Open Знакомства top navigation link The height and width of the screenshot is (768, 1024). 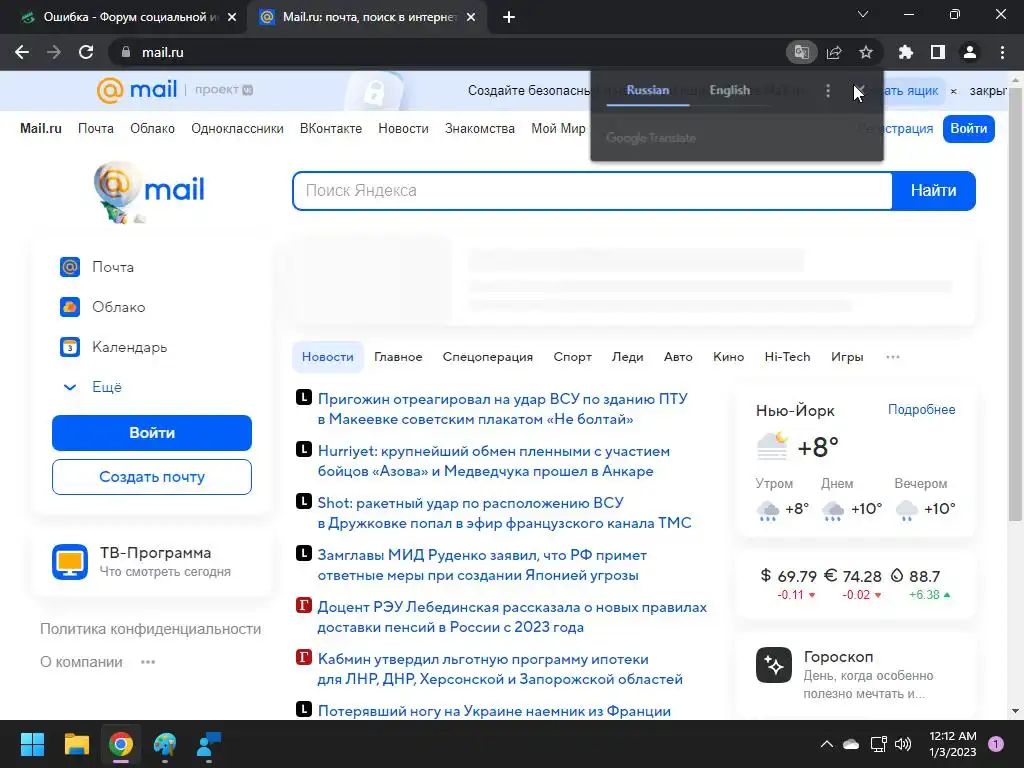pyautogui.click(x=479, y=129)
